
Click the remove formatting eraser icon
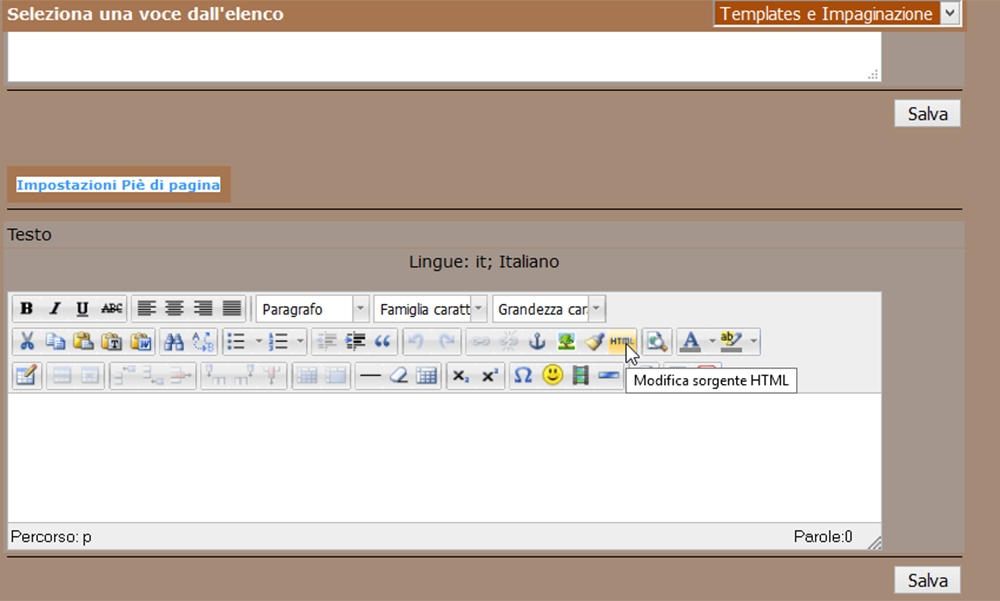click(399, 375)
